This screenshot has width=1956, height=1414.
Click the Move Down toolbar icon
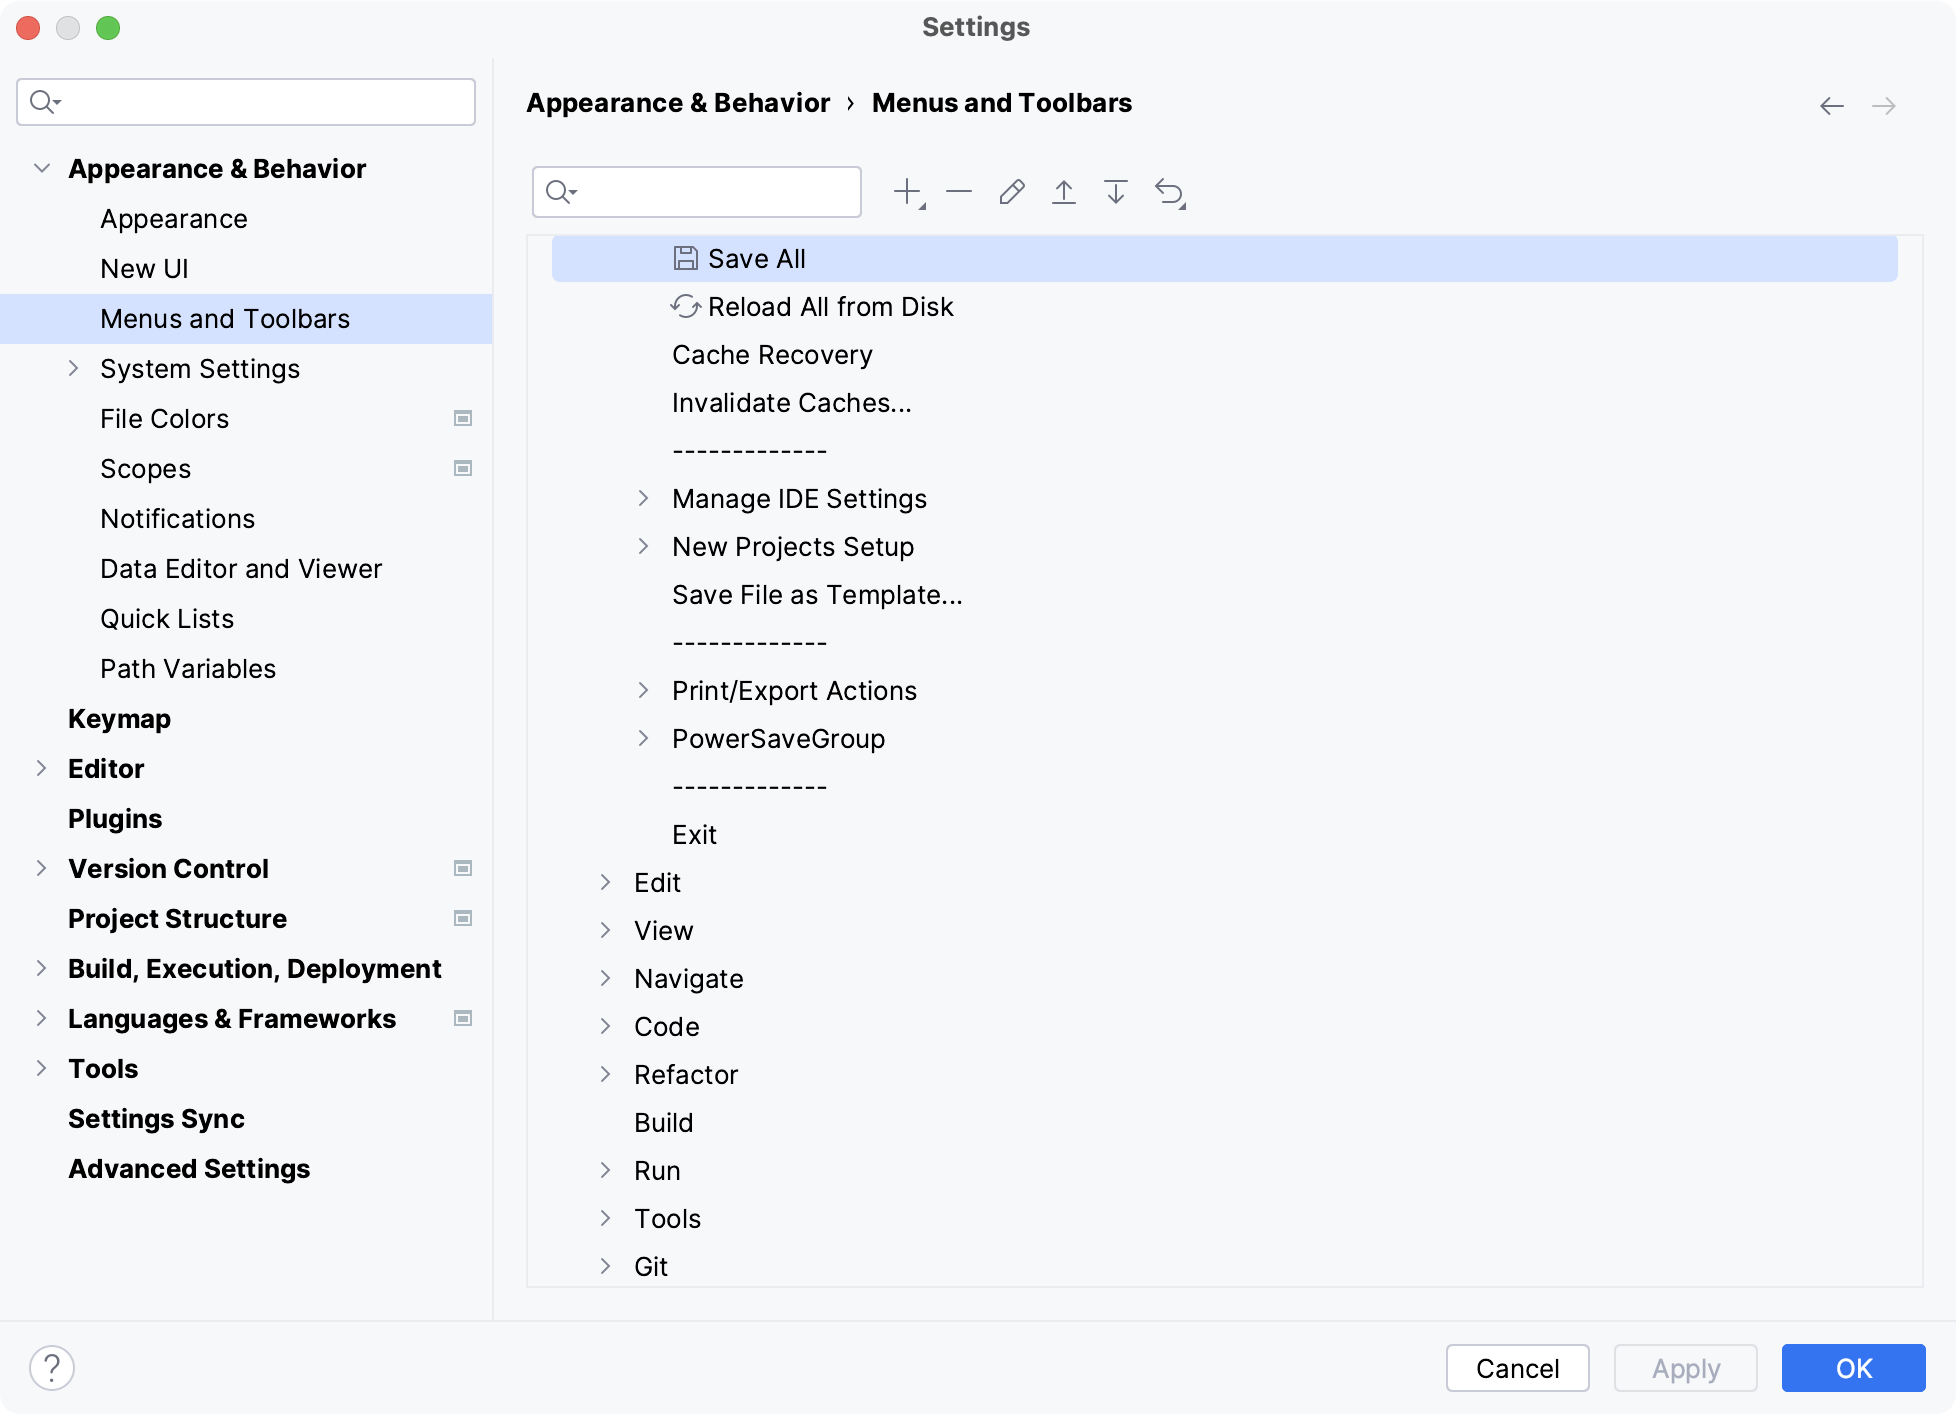tap(1115, 191)
